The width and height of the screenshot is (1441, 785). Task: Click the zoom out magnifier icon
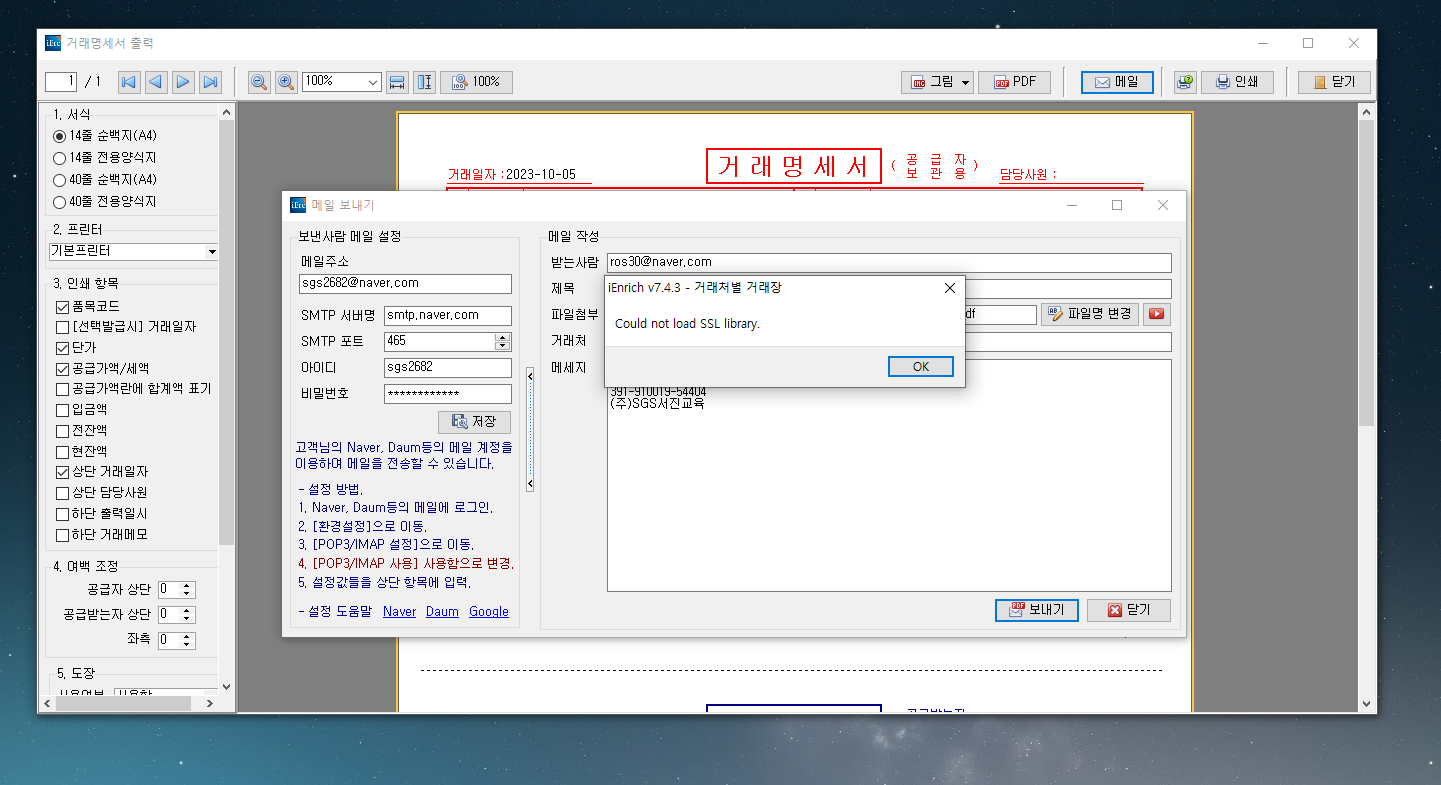tap(259, 82)
